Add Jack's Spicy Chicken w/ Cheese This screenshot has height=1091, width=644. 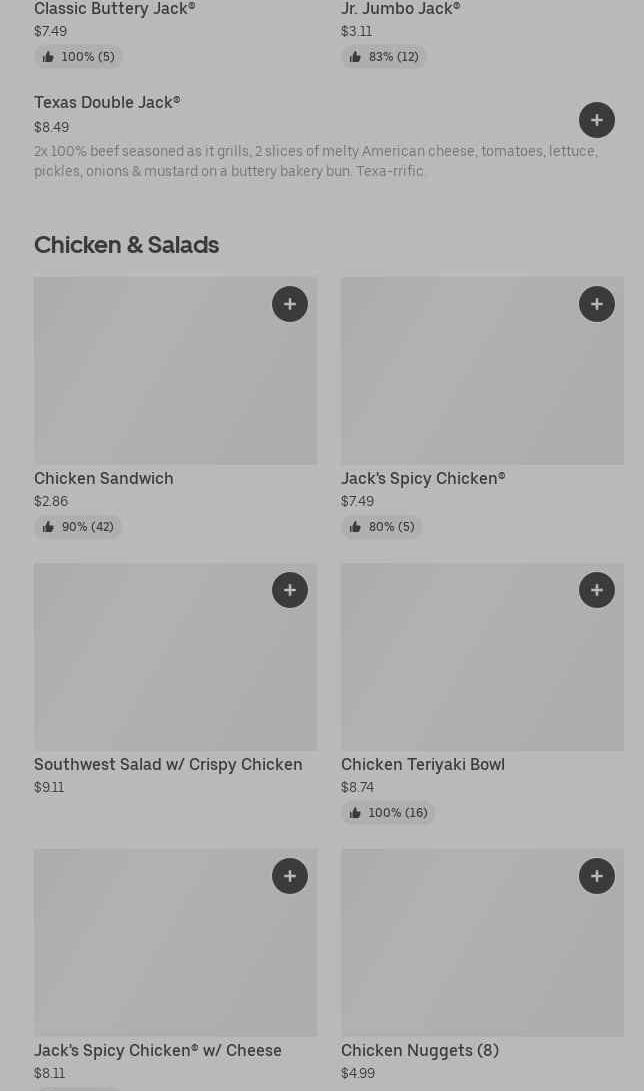pos(290,876)
